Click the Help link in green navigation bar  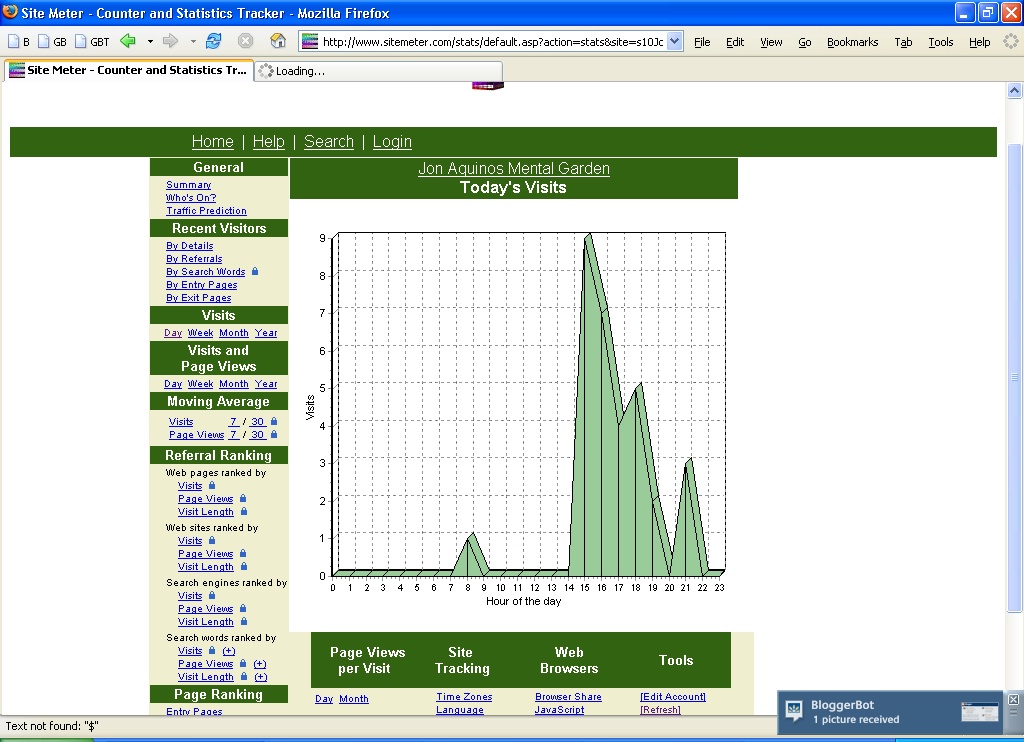coord(268,142)
